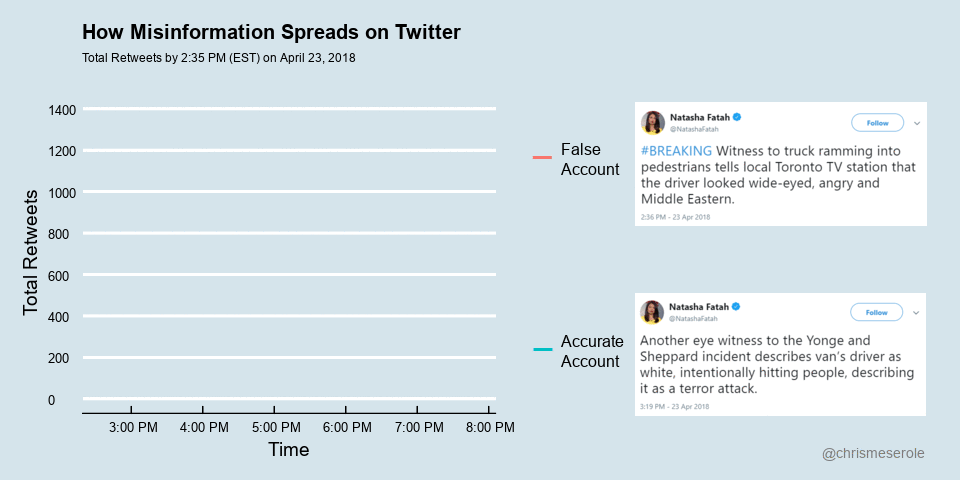The width and height of the screenshot is (960, 480).
Task: Open the #BREAKING hashtag link
Action: tap(675, 151)
